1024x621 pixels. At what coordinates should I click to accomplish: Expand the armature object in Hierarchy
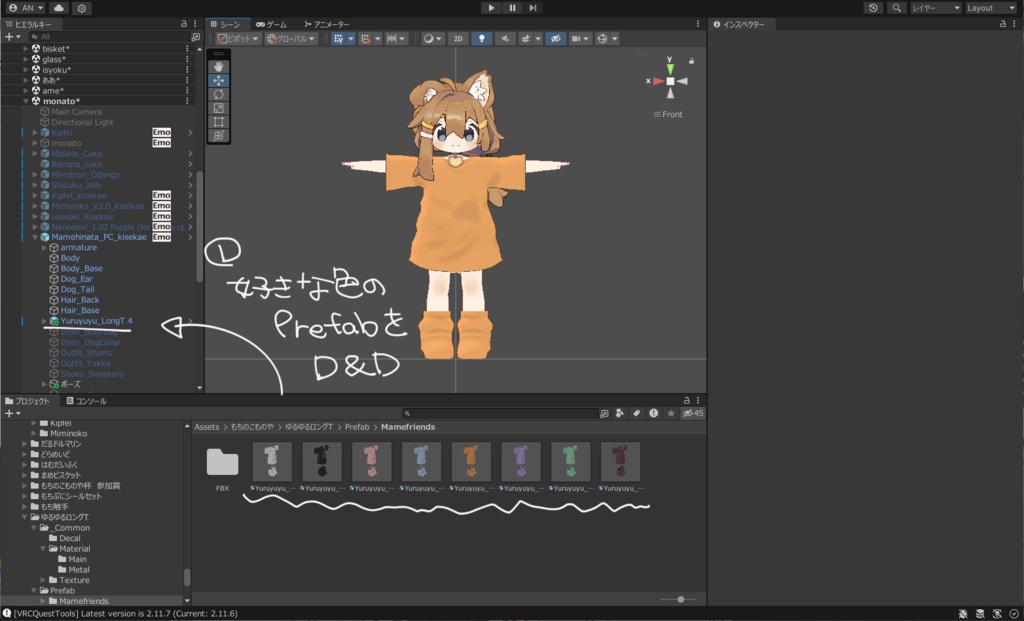[44, 247]
